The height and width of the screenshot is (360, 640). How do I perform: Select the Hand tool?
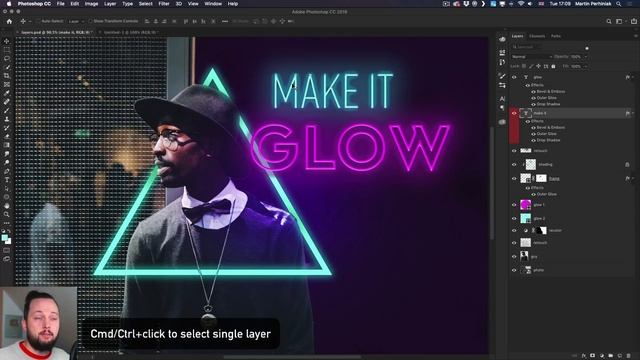click(x=7, y=205)
